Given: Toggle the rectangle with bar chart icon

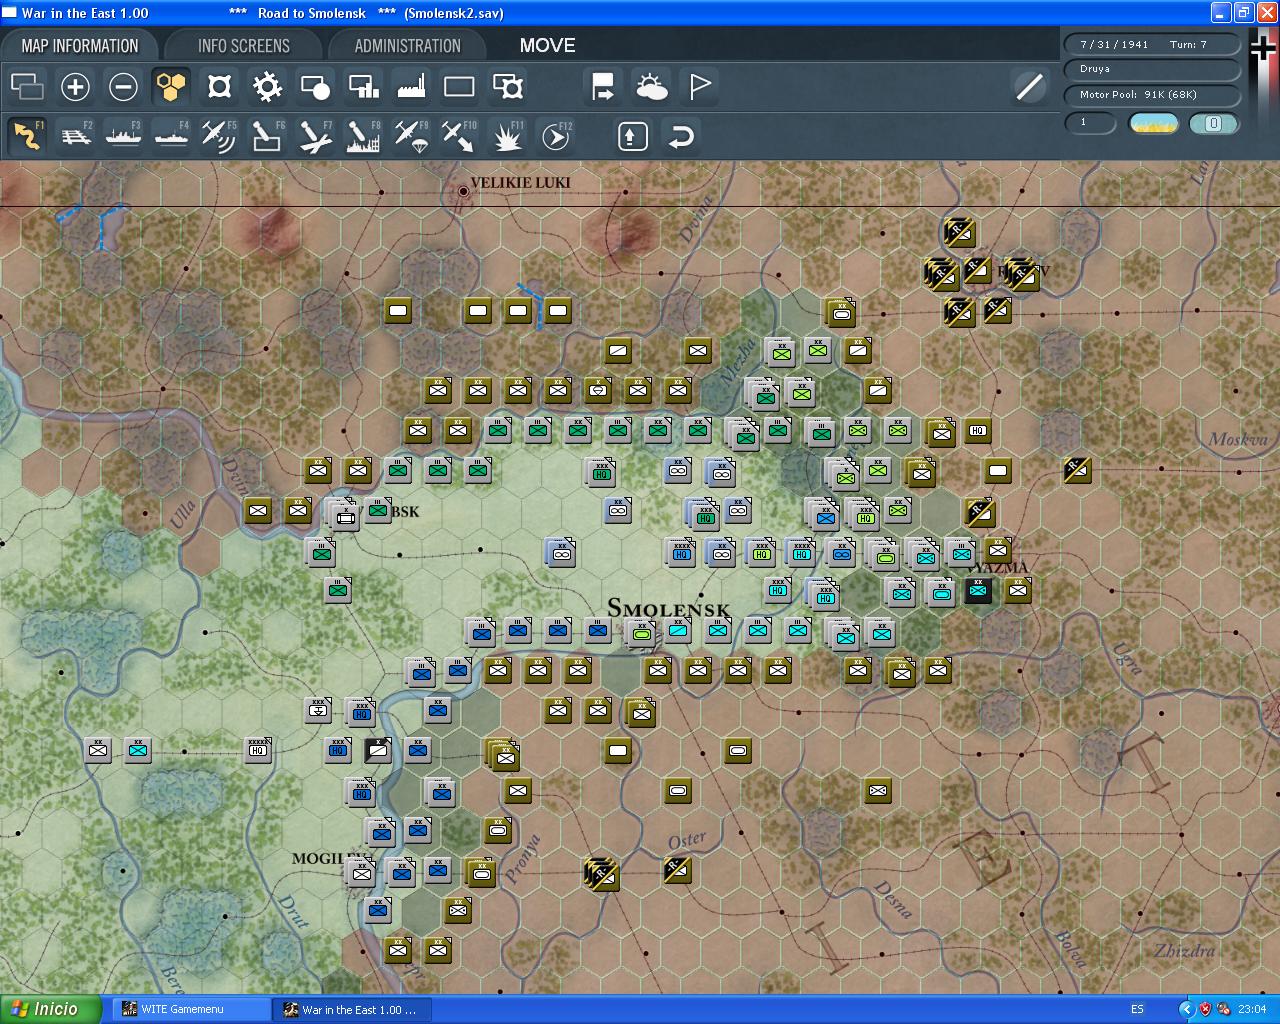Looking at the screenshot, I should coord(363,87).
